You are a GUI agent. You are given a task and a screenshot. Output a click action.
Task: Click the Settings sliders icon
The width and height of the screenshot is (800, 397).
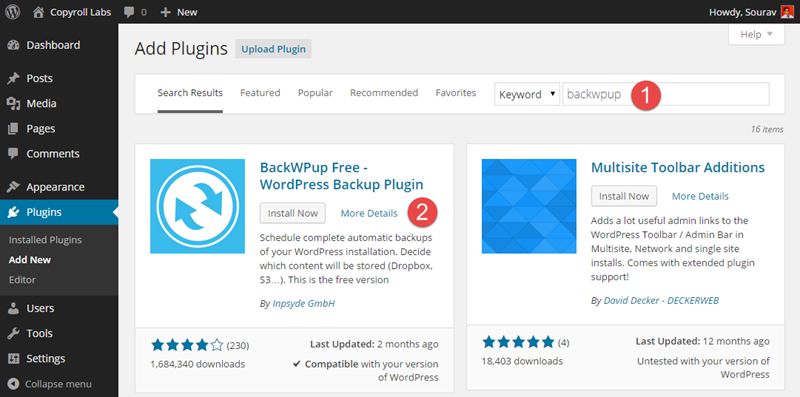(14, 358)
